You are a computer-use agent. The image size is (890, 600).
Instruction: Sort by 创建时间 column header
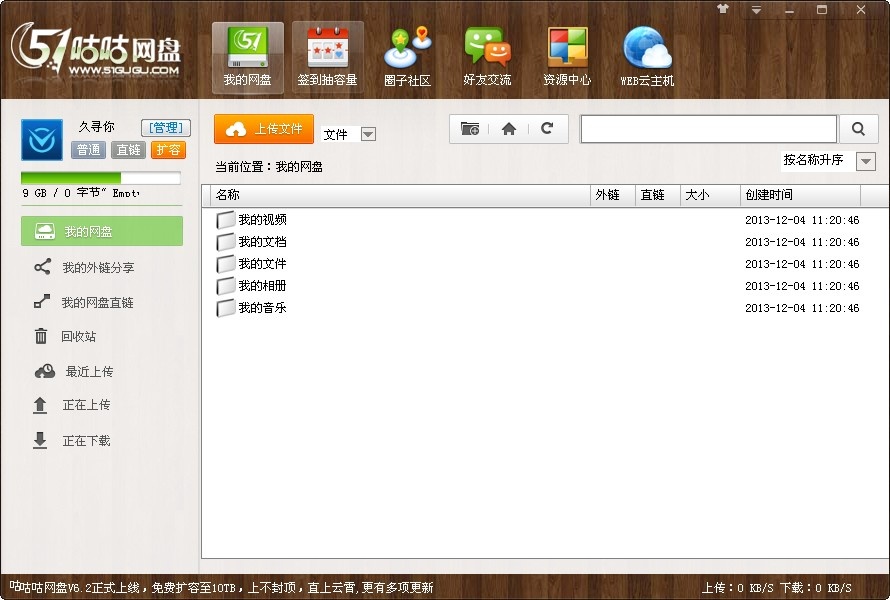[x=801, y=195]
